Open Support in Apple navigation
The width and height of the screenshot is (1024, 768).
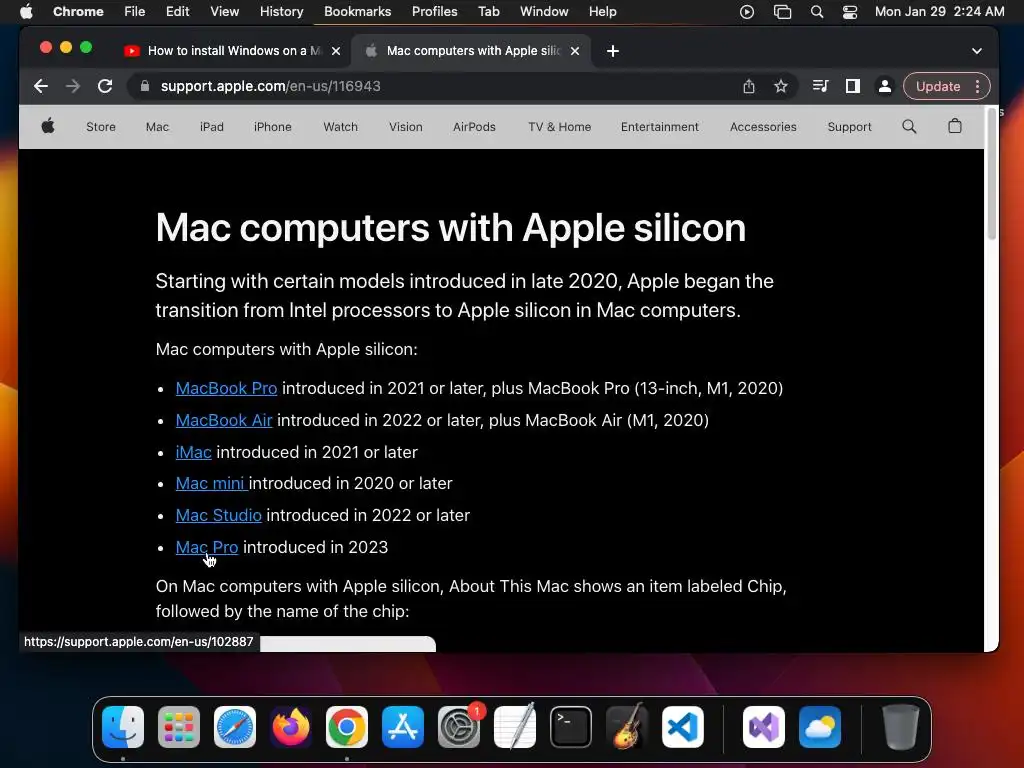pos(849,127)
